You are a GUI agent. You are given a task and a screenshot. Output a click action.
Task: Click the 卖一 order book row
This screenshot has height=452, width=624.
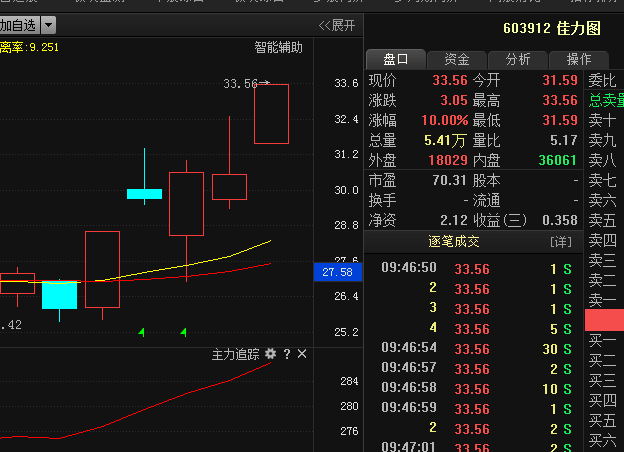(x=604, y=300)
